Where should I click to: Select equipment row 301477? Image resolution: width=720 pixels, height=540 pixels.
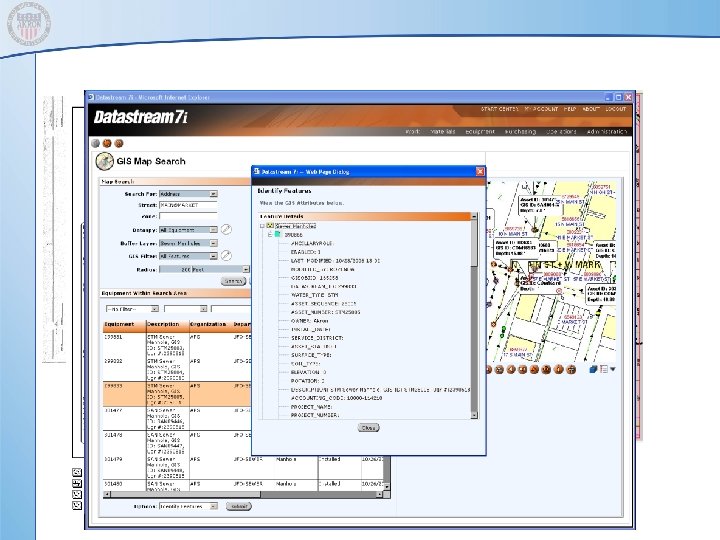coord(177,419)
